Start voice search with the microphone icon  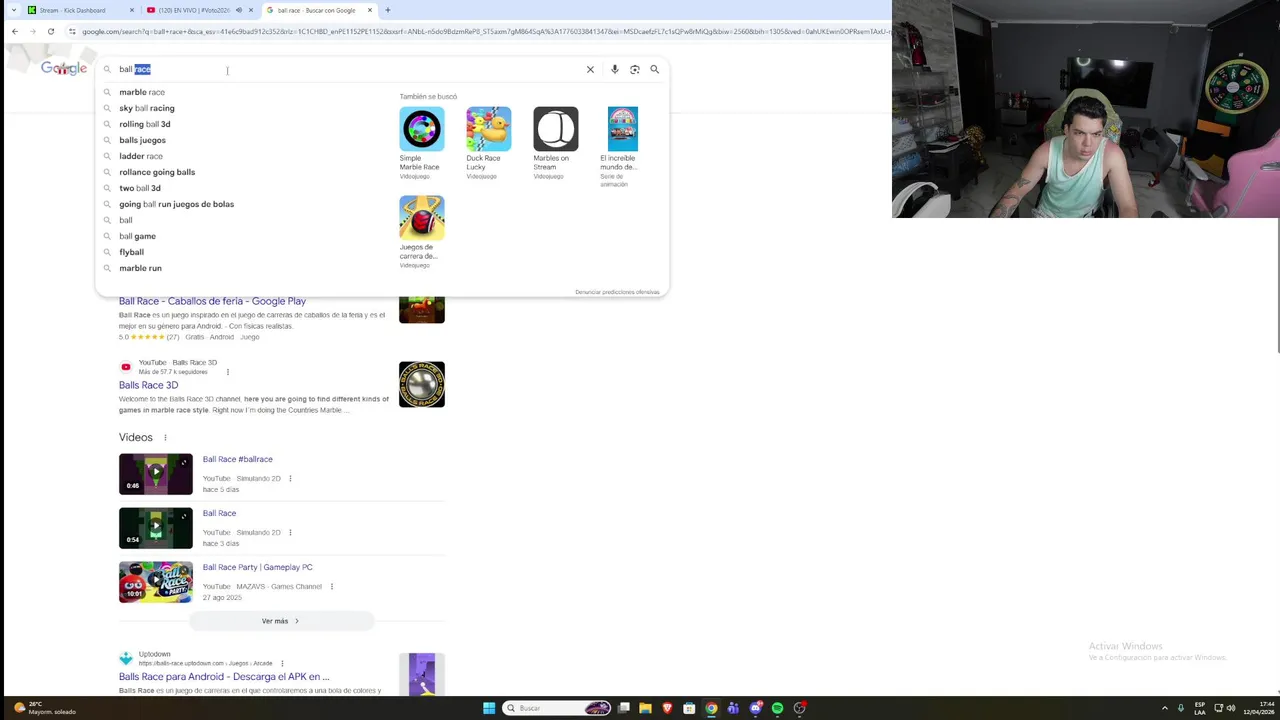614,69
